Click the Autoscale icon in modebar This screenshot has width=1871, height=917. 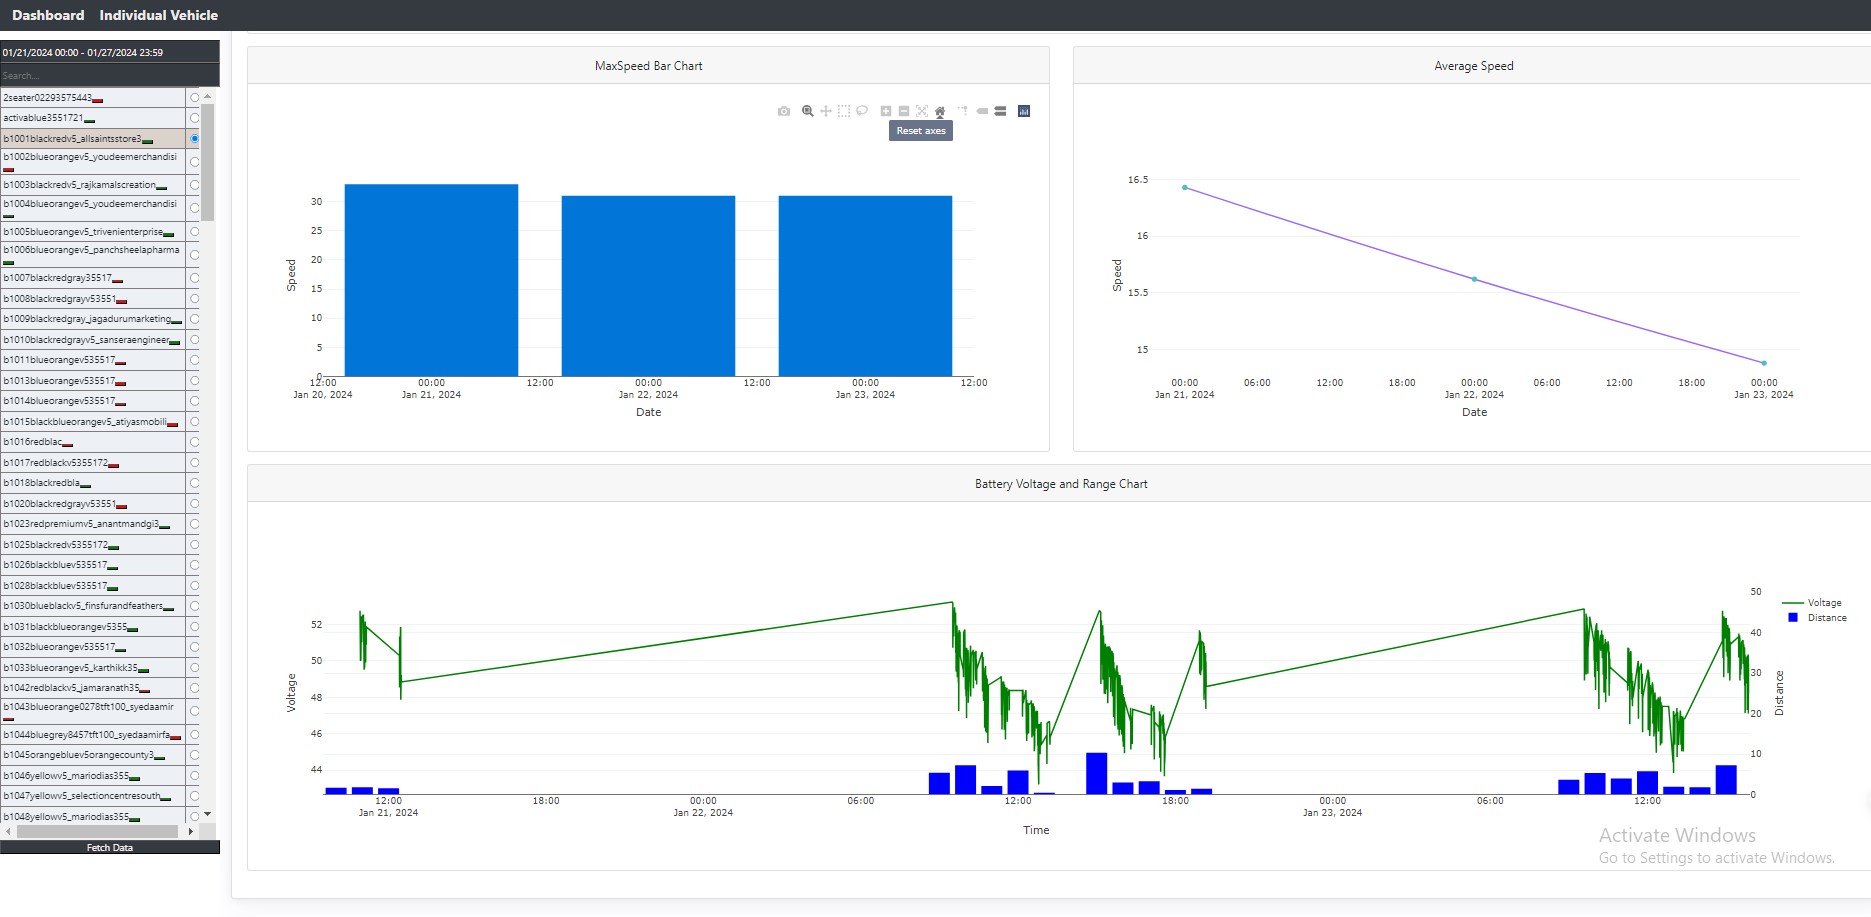point(922,111)
